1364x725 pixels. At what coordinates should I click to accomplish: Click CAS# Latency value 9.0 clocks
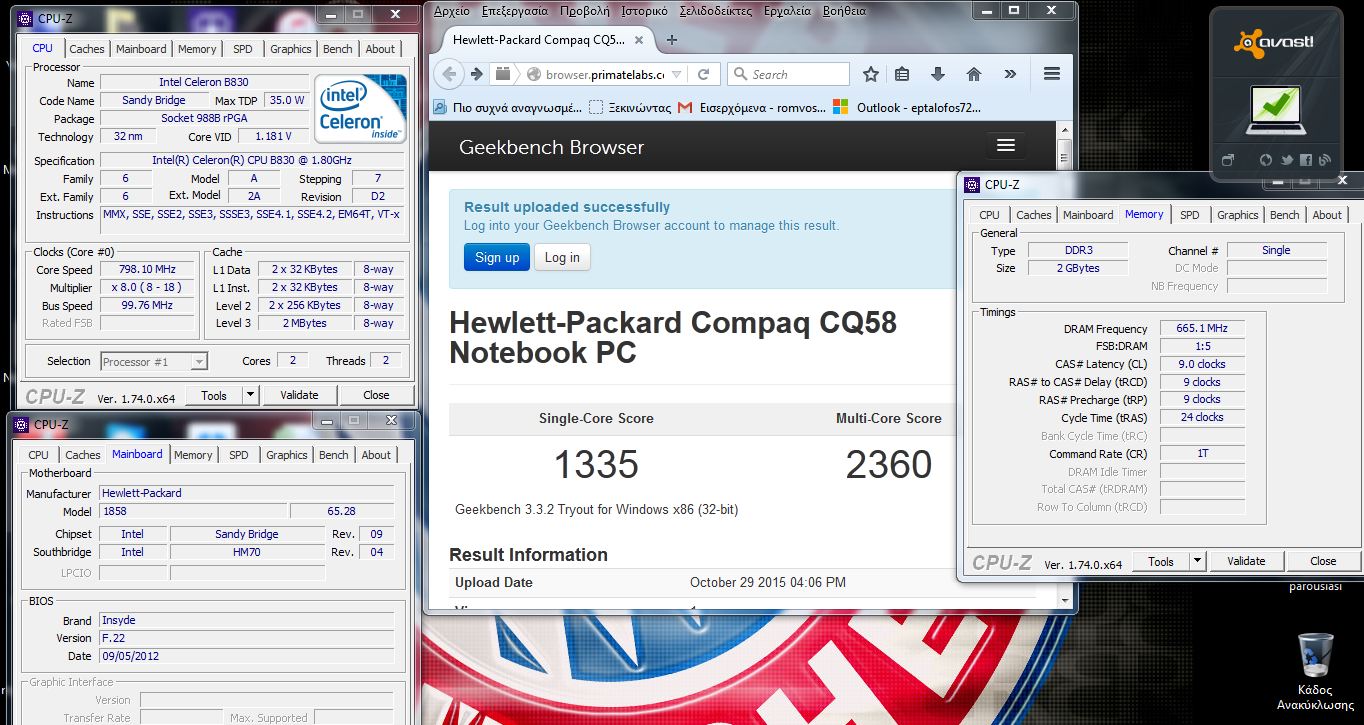pyautogui.click(x=1203, y=364)
